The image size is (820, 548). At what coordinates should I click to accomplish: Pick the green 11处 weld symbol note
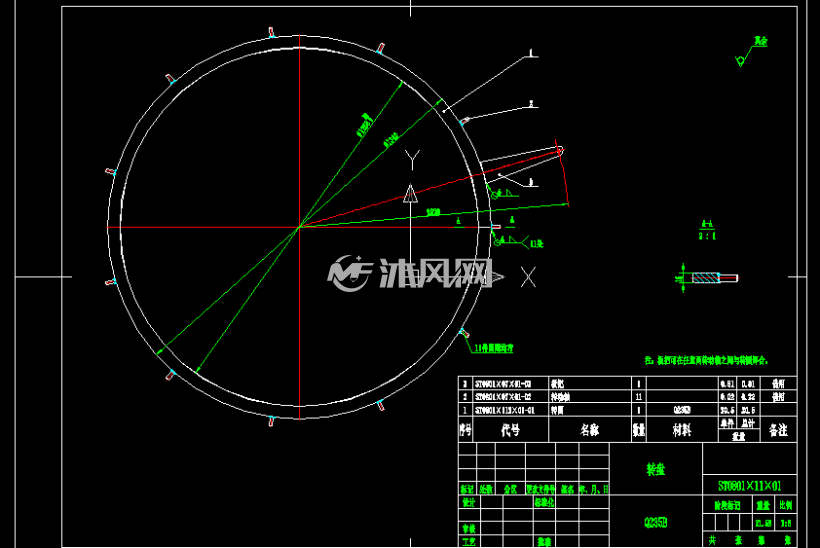(x=537, y=244)
